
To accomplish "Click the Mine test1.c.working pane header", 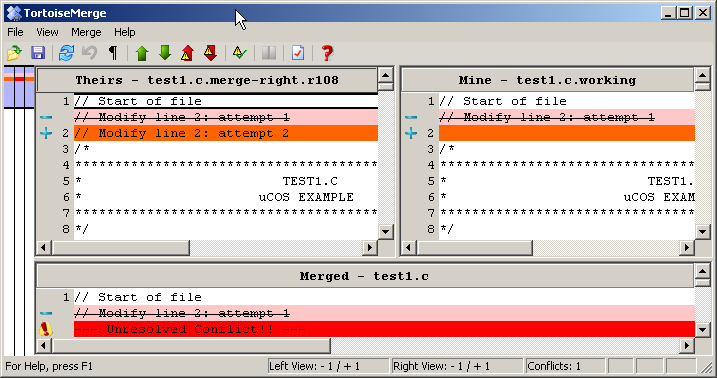I will (547, 80).
